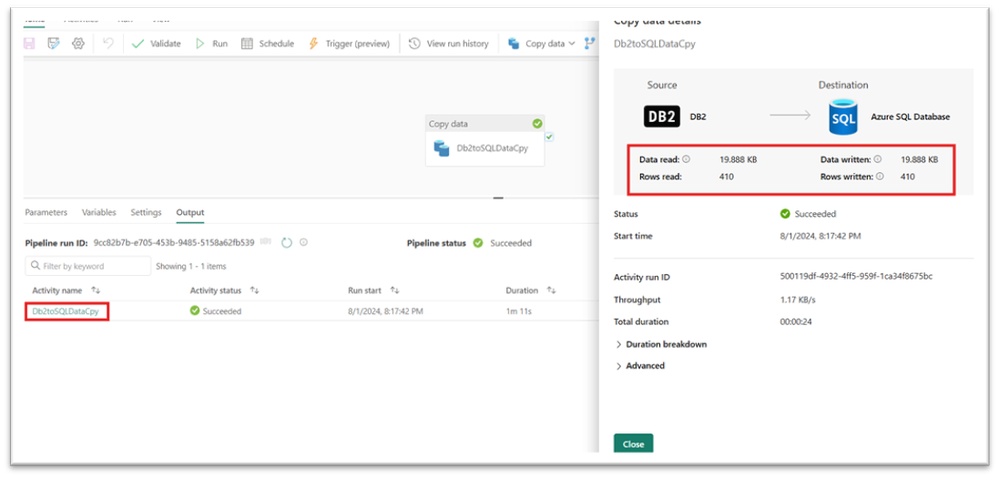Click Rows written info icon
The width and height of the screenshot is (999, 478).
880,177
